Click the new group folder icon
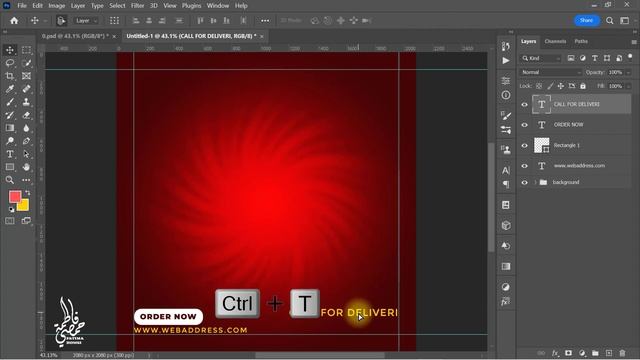This screenshot has height=360, width=640. tap(595, 353)
